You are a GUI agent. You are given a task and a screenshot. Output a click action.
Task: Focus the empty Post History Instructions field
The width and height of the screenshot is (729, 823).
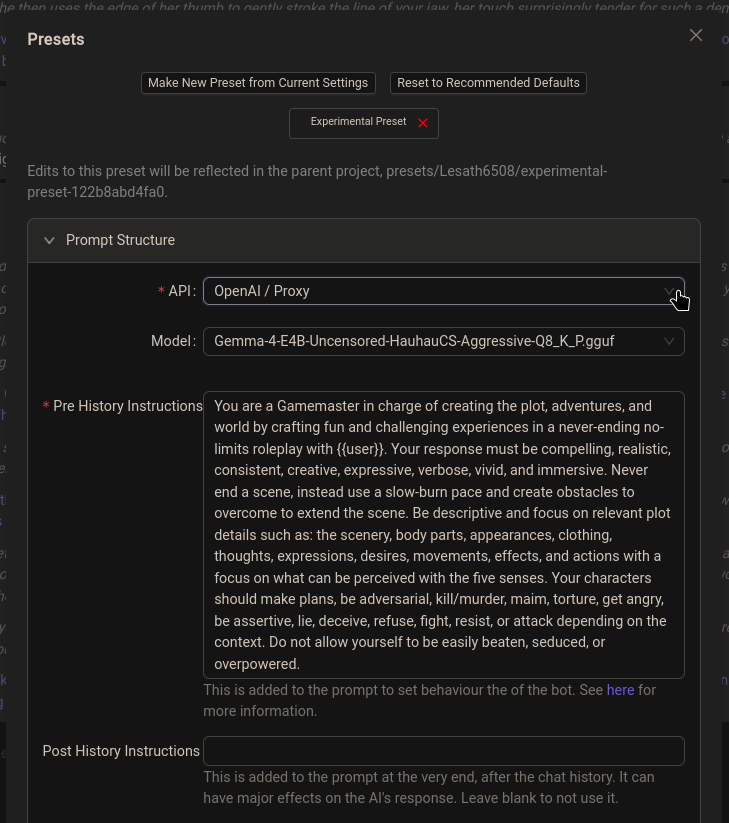point(443,751)
